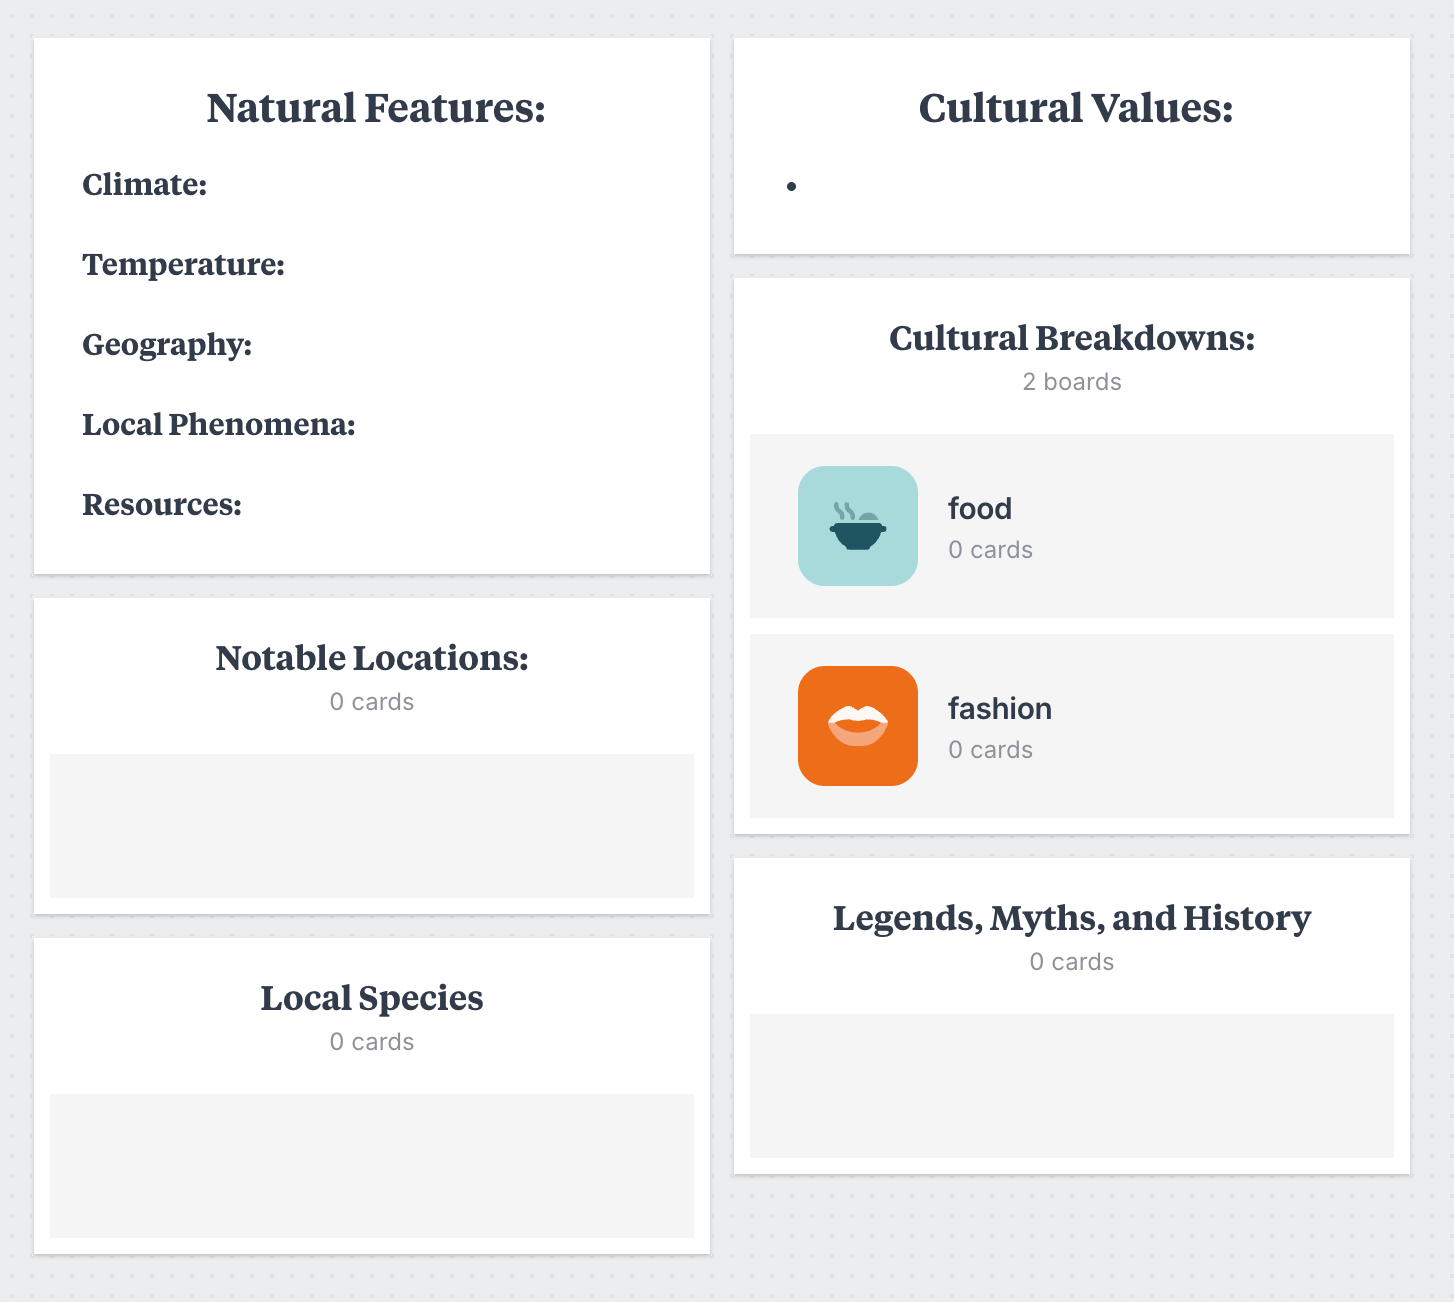Open the fashion board lips icon

click(858, 726)
